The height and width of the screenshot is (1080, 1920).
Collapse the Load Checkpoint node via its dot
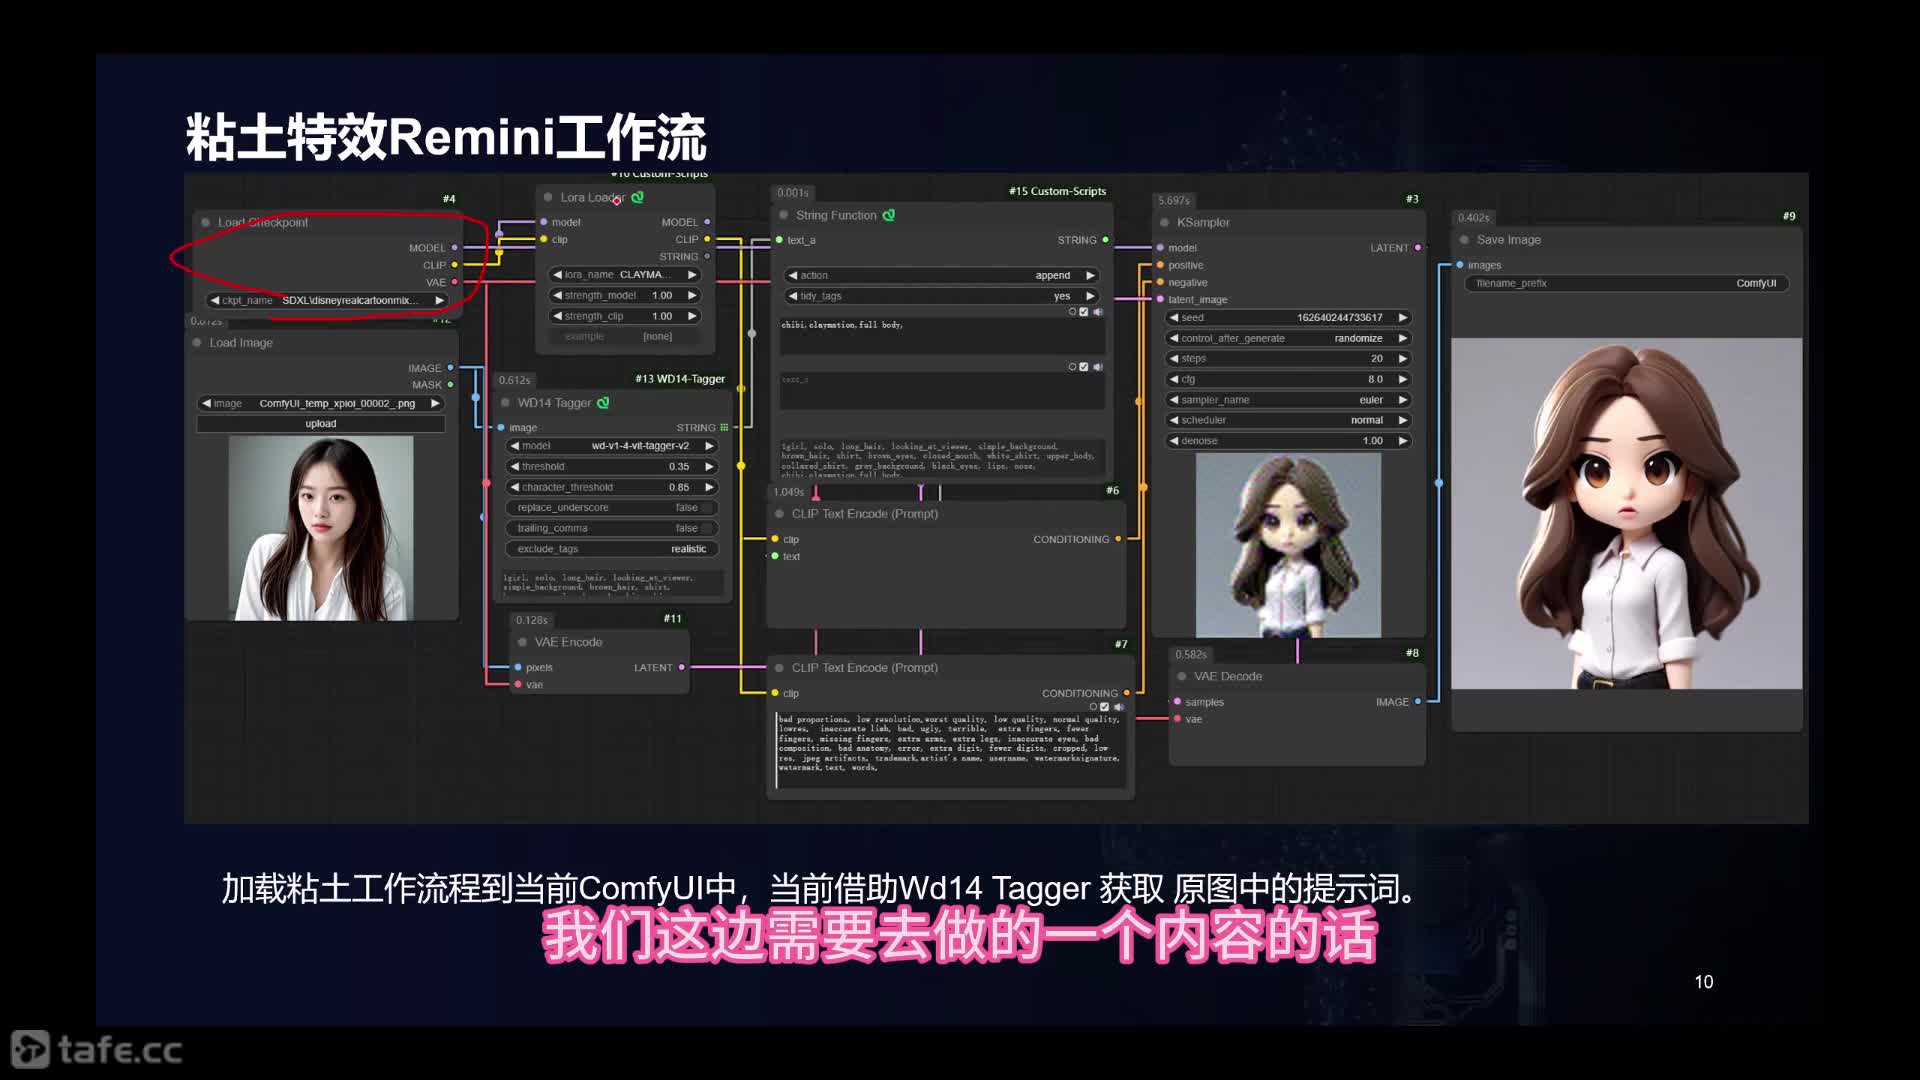(x=205, y=223)
